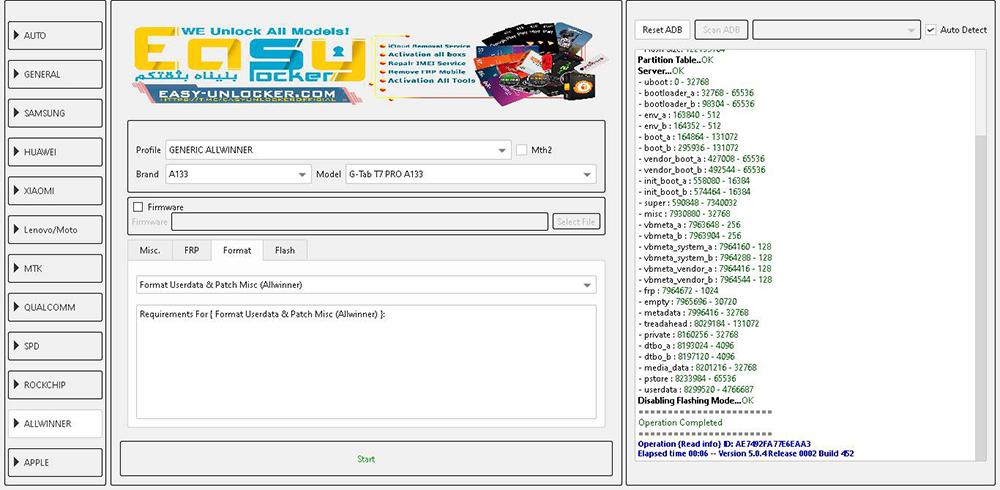Open the SAMSUNG sidebar section
Viewport: 1000px width, 490px height.
(x=55, y=114)
